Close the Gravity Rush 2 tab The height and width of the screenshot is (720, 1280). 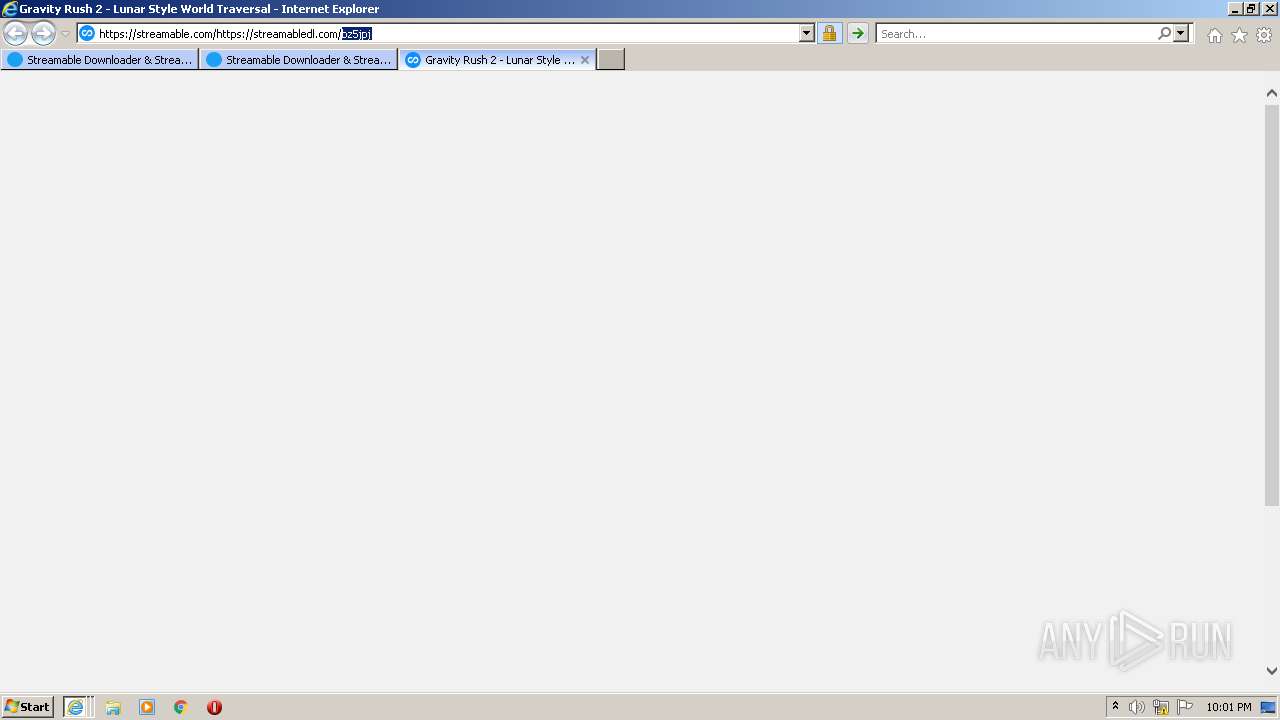pyautogui.click(x=585, y=60)
